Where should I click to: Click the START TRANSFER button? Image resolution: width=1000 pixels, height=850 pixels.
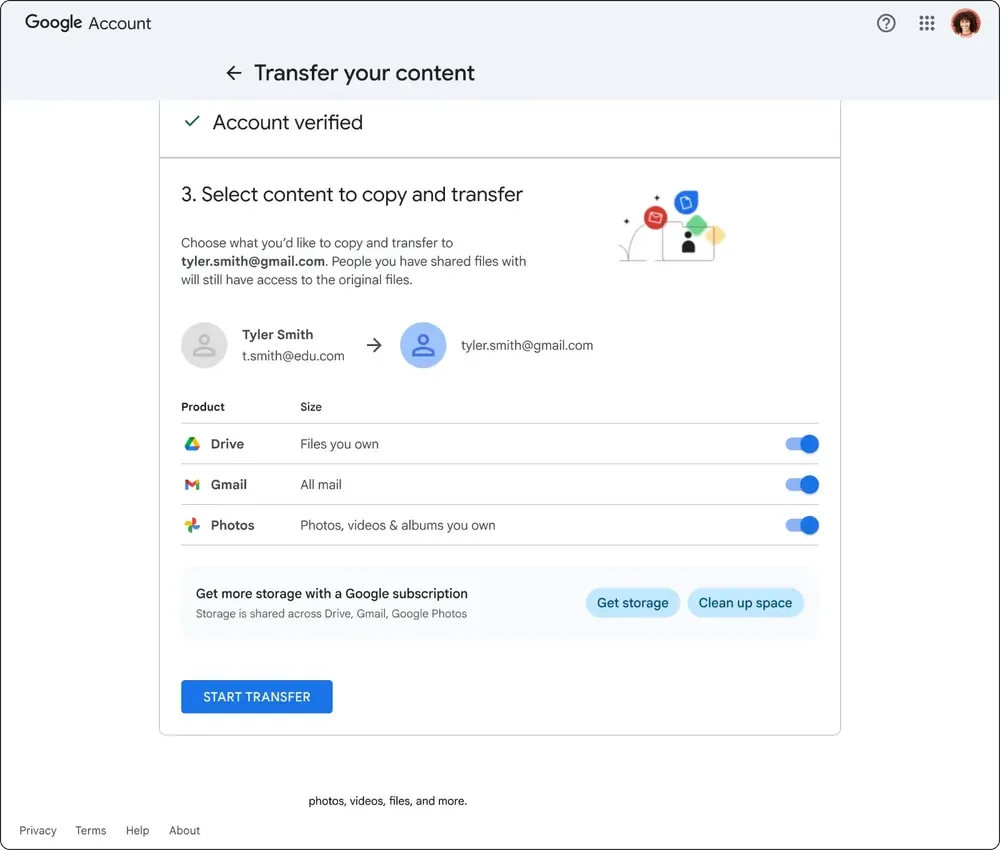coord(256,696)
